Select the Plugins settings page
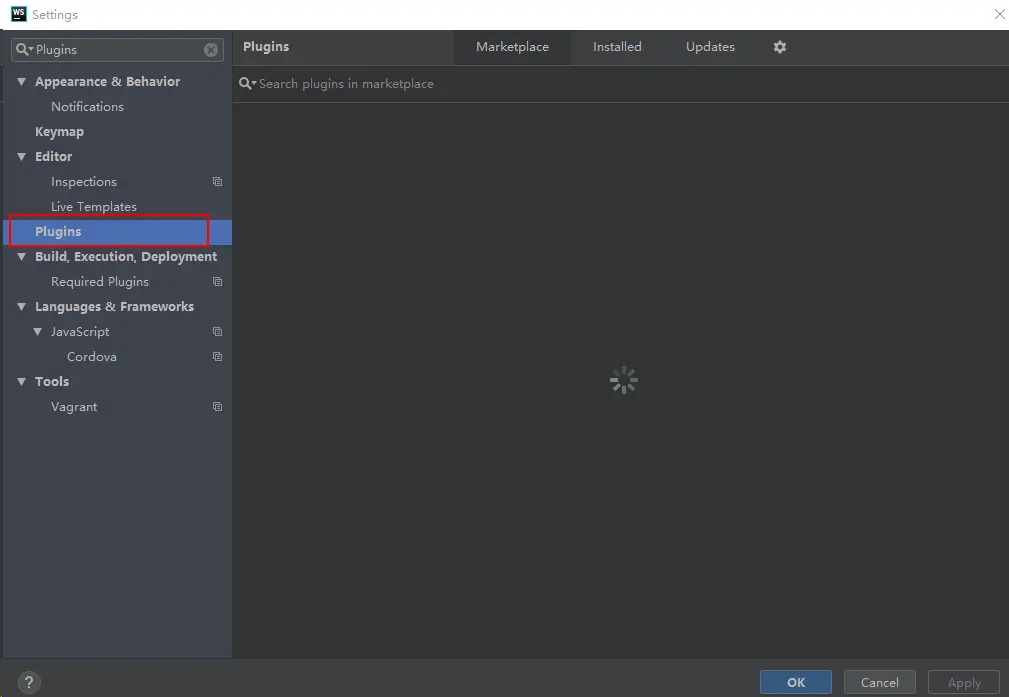 click(117, 232)
